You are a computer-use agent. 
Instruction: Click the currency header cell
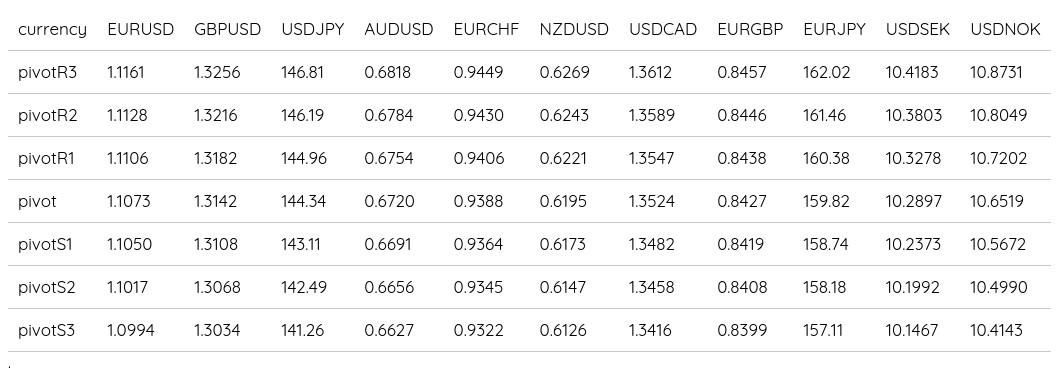tap(53, 30)
